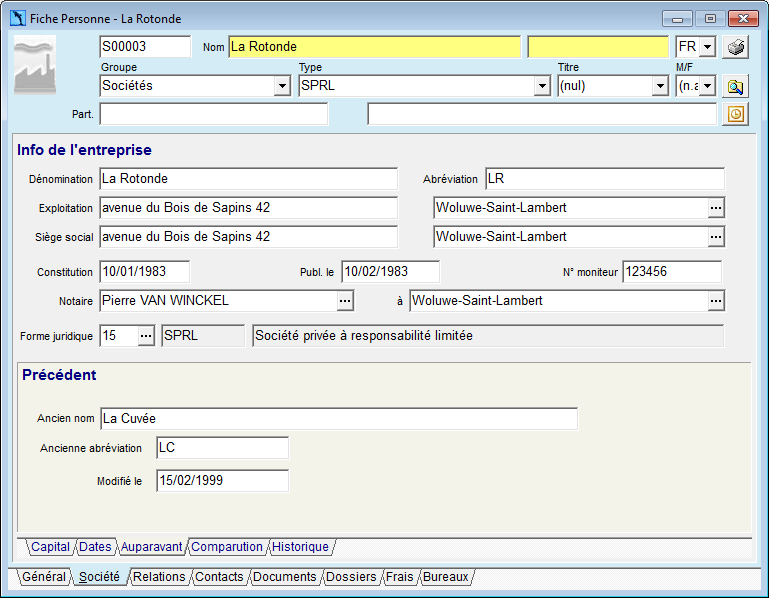Open the Groupe Sociétés dropdown
Screen dimensions: 769x598
[282, 86]
